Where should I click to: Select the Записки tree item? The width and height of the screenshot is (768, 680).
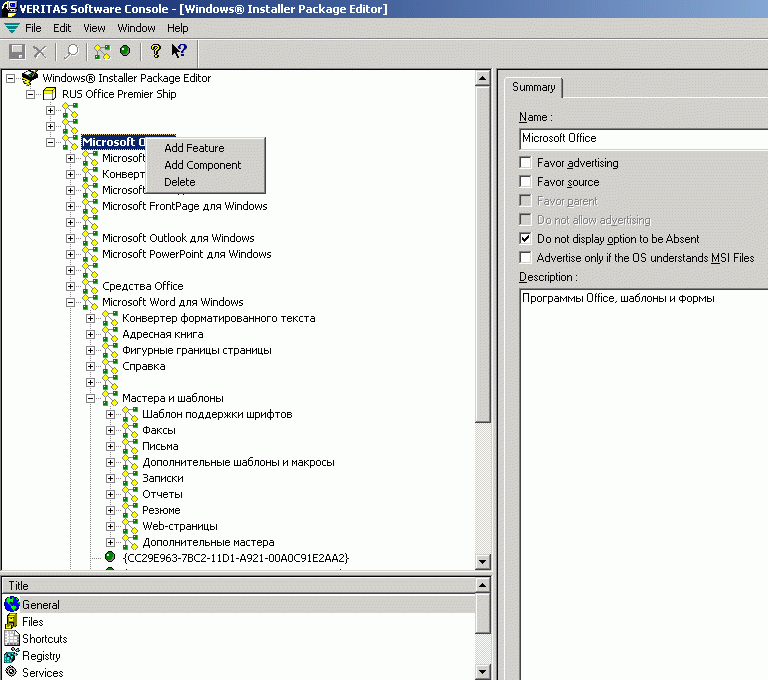coord(163,478)
